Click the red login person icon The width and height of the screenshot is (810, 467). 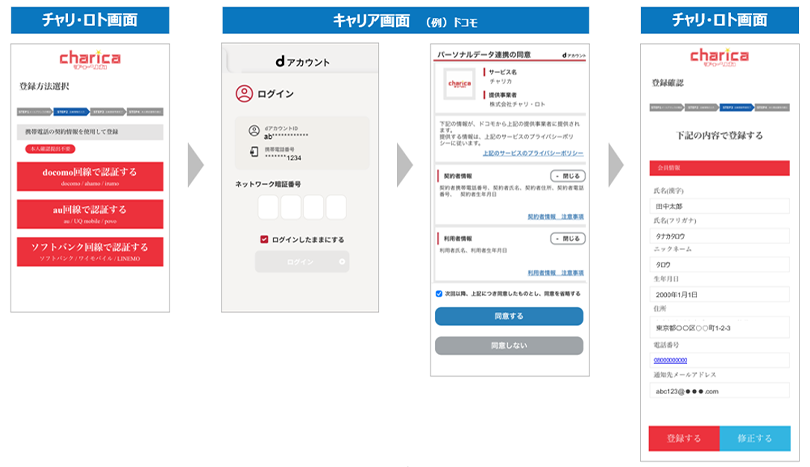click(244, 94)
